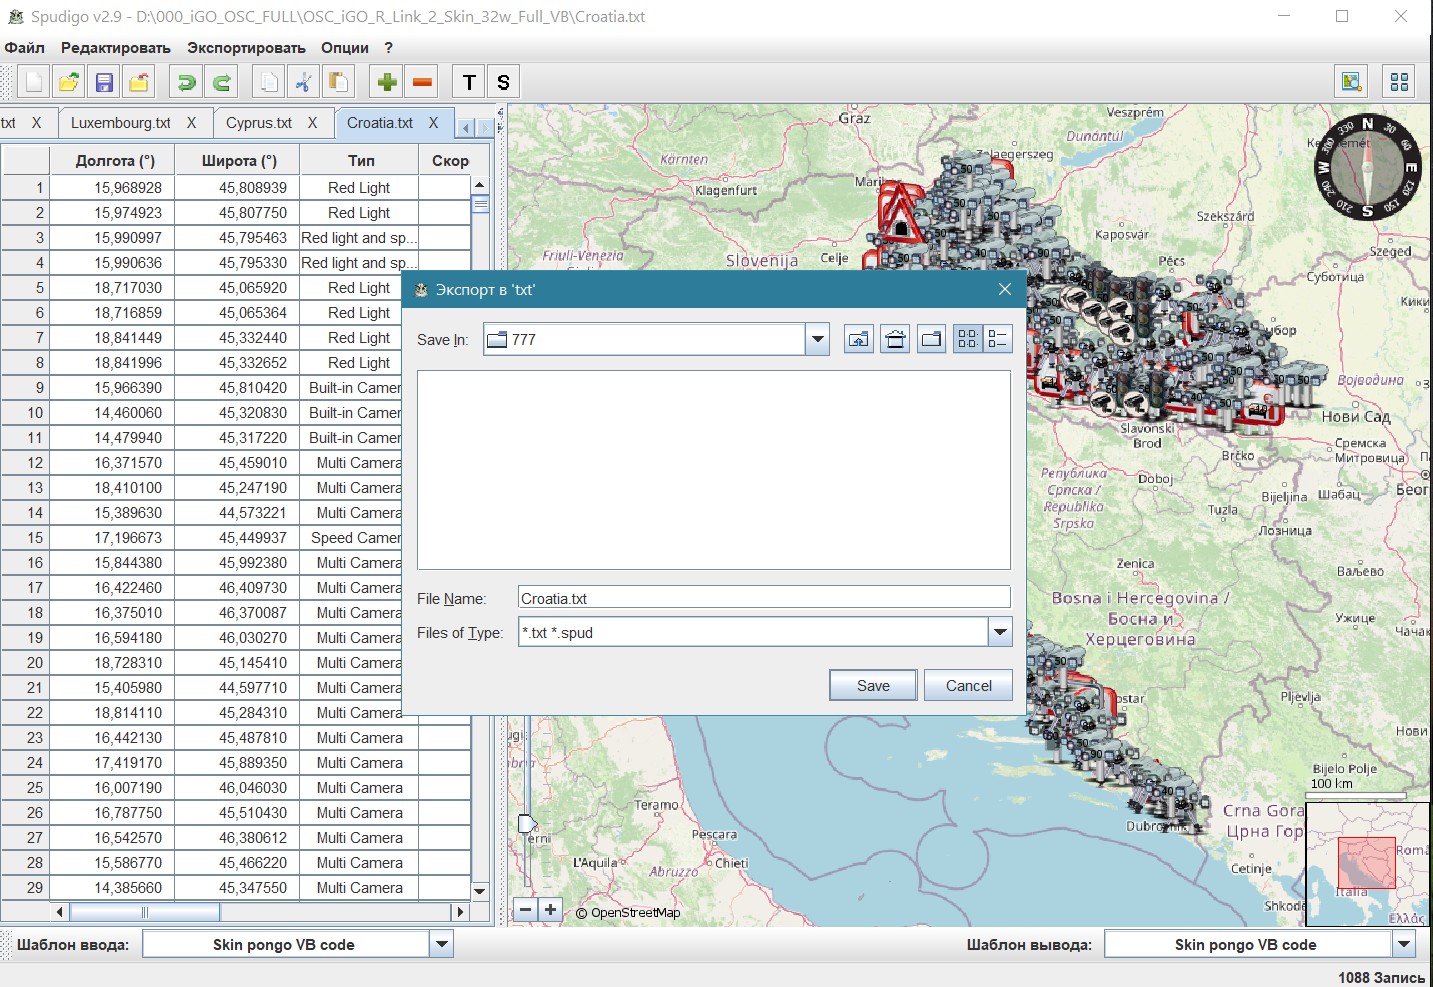Viewport: 1433px width, 987px height.
Task: Remove a record with the red minus icon
Action: click(x=422, y=82)
